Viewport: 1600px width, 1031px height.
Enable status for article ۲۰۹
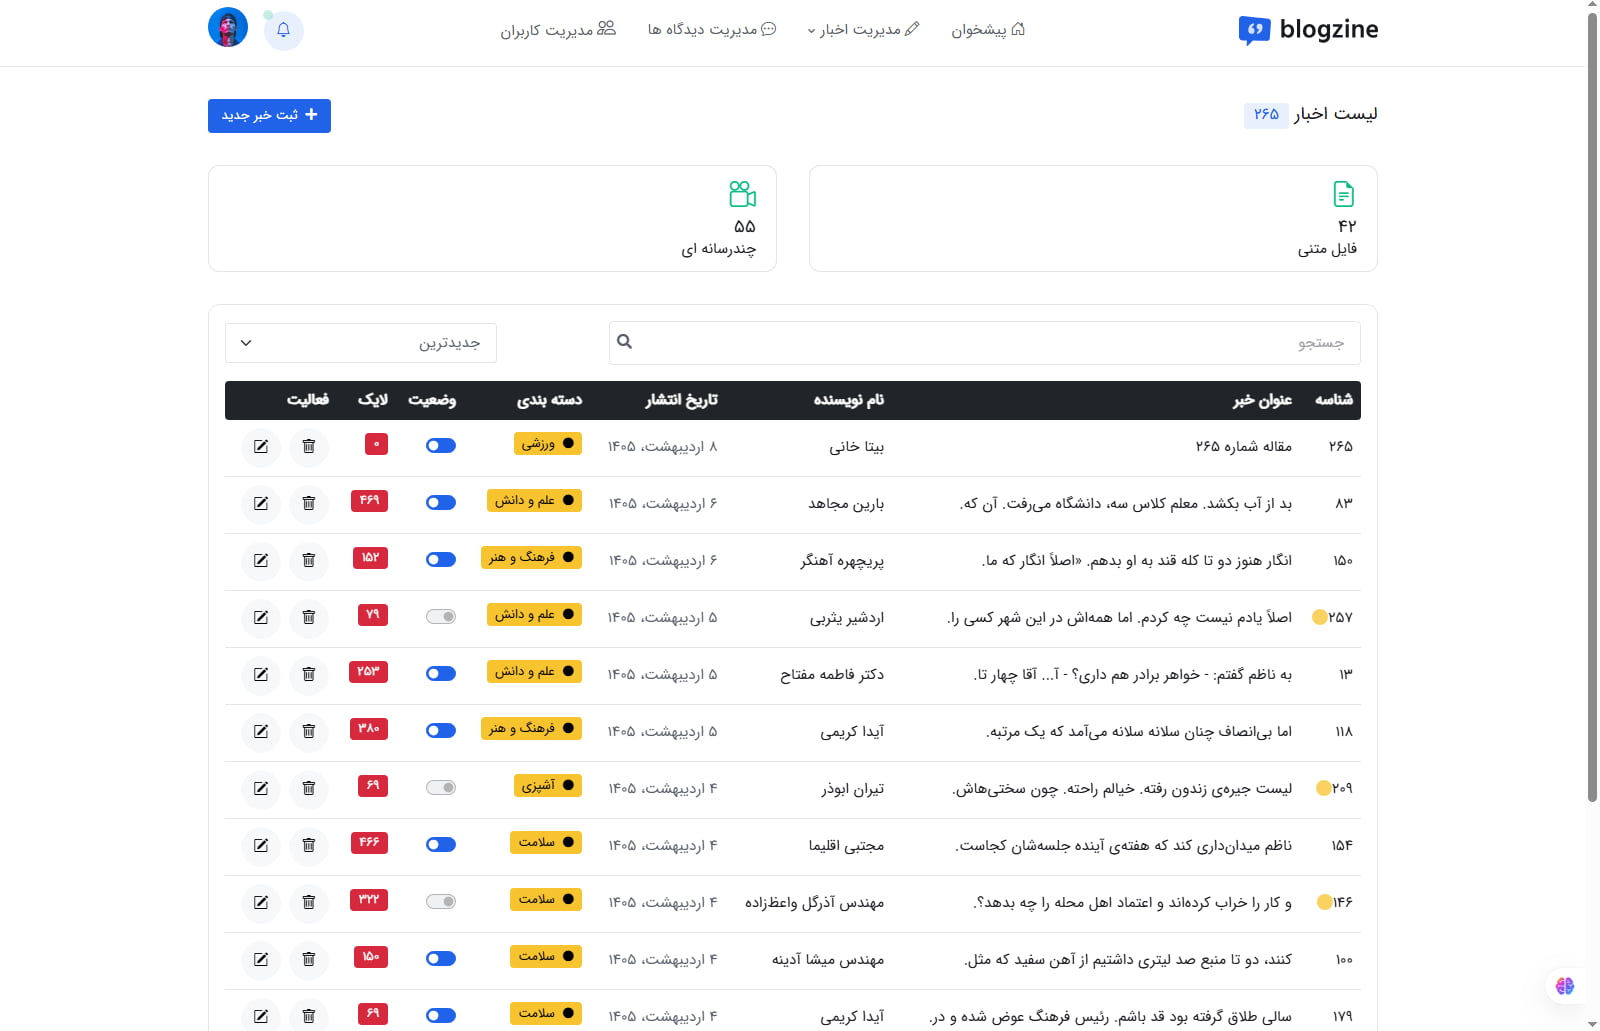pos(441,788)
